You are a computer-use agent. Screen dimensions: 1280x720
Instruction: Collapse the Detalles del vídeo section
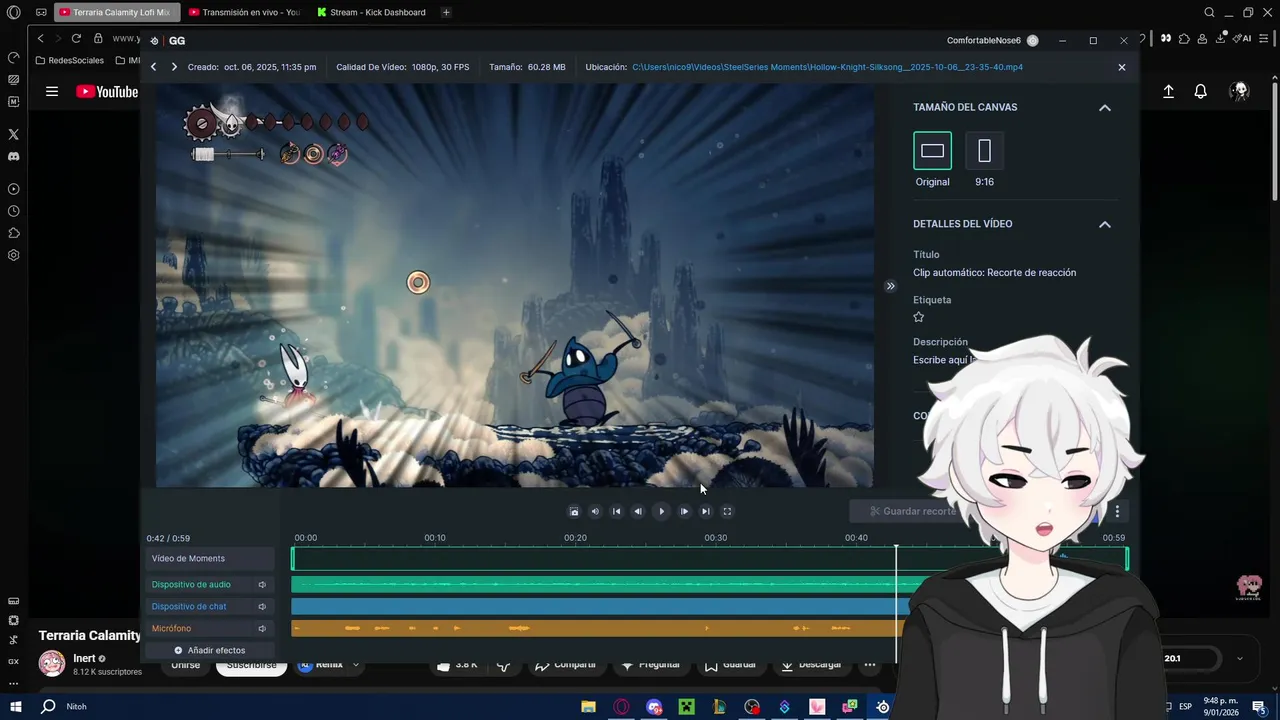coord(1105,224)
